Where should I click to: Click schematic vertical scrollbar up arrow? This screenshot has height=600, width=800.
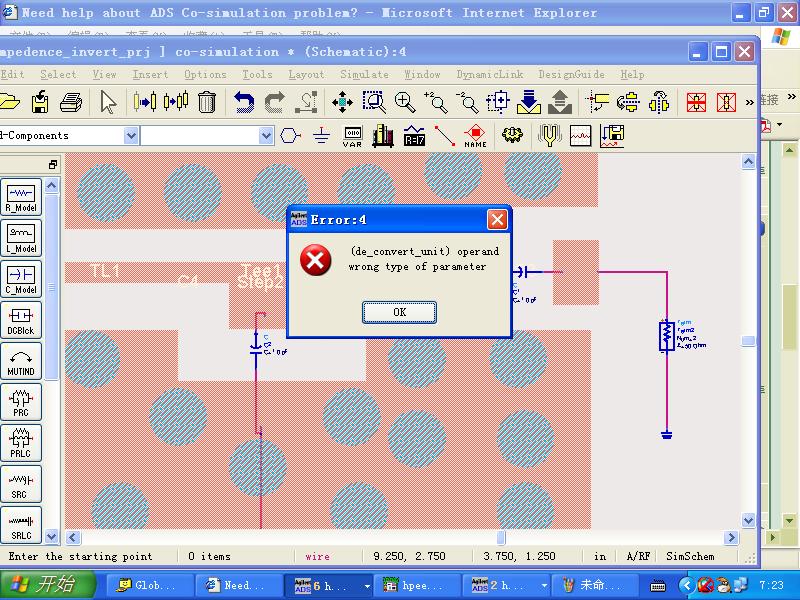pyautogui.click(x=748, y=162)
